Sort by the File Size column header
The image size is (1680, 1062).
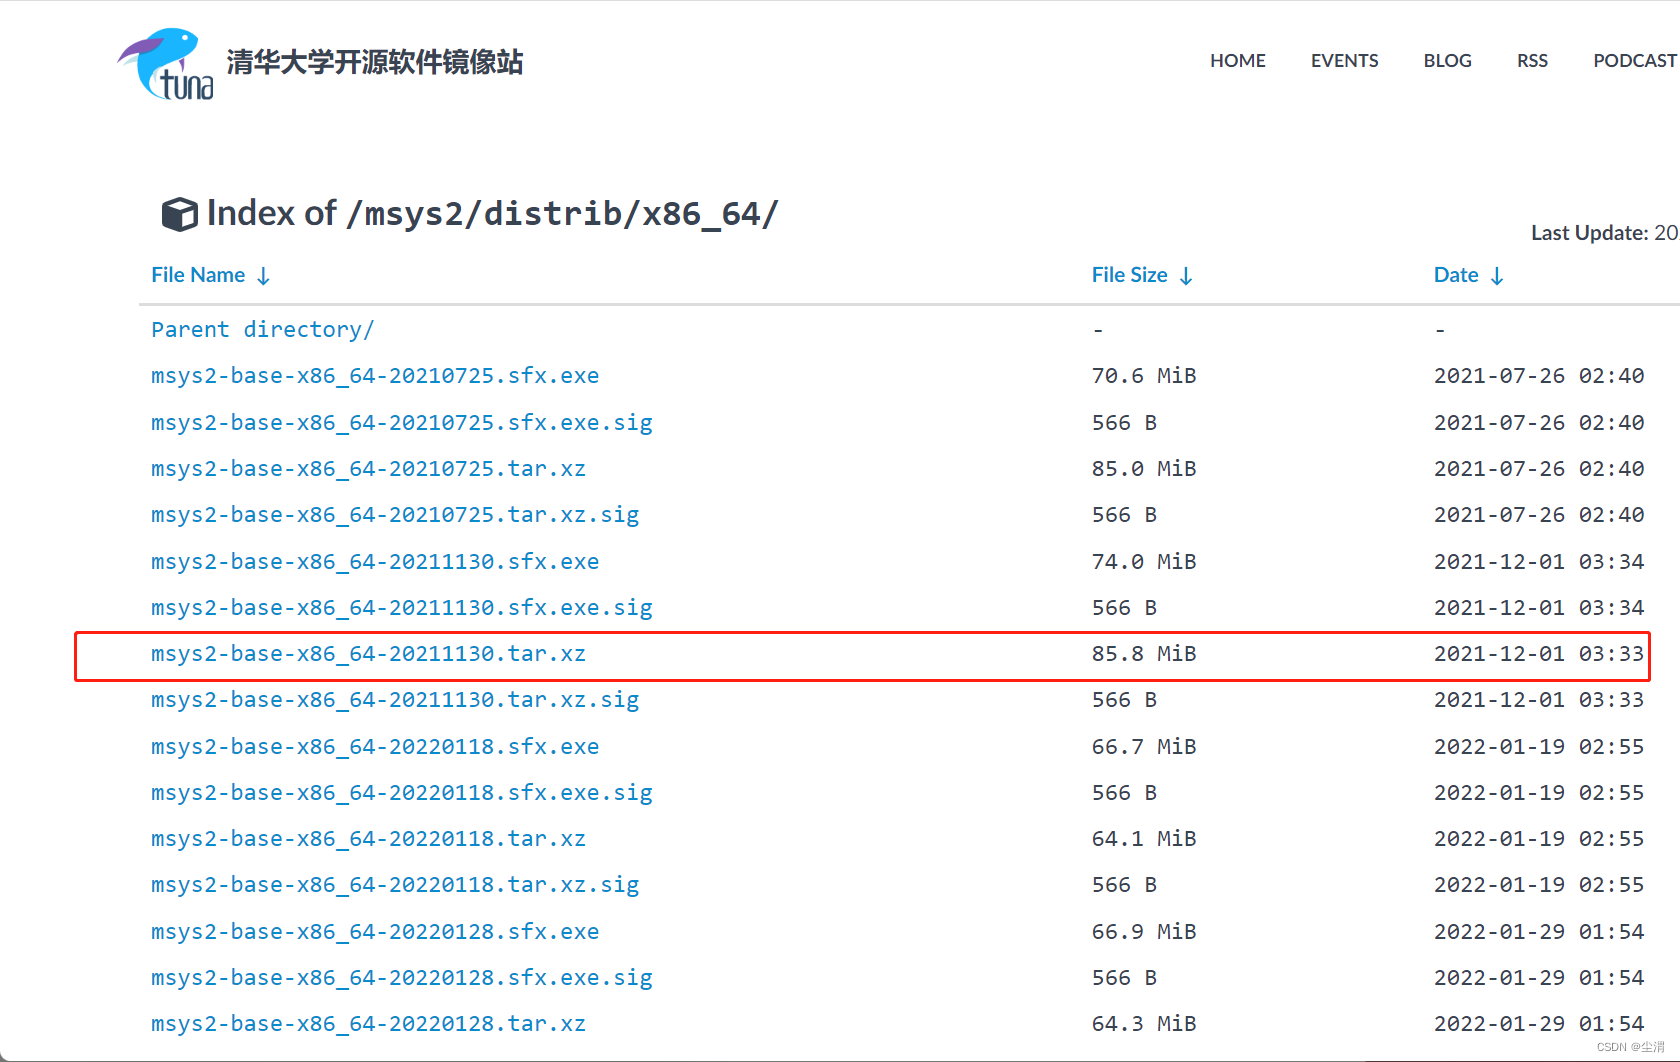pyautogui.click(x=1130, y=275)
